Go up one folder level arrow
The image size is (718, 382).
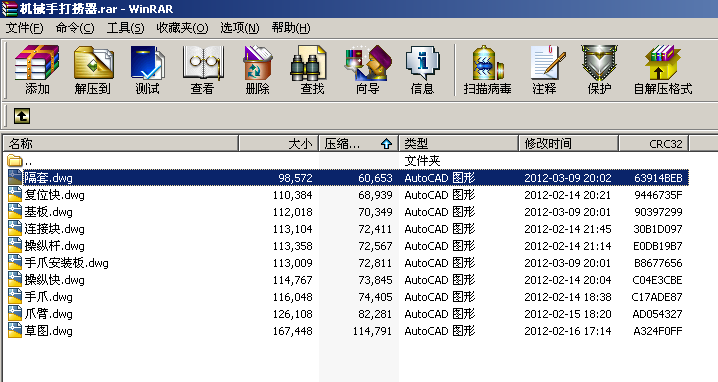(x=22, y=116)
